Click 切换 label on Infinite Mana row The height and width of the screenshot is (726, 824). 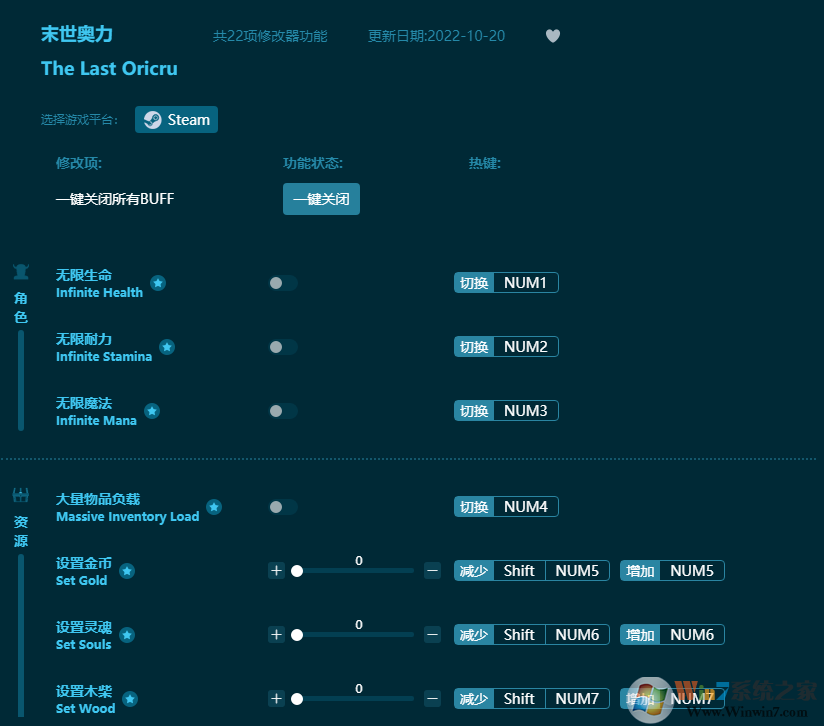click(x=474, y=411)
